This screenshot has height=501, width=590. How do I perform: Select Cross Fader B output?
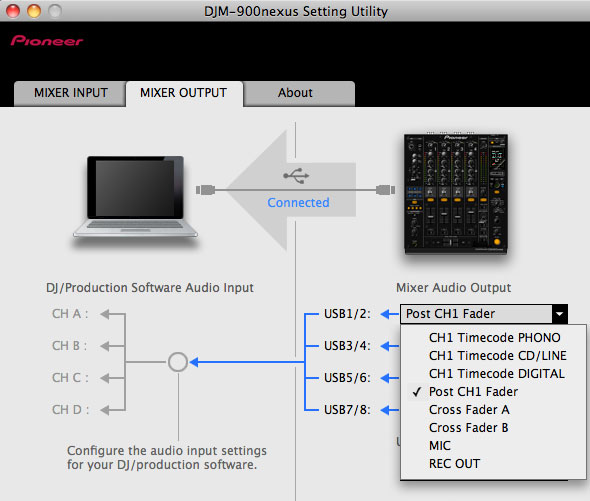pos(494,428)
